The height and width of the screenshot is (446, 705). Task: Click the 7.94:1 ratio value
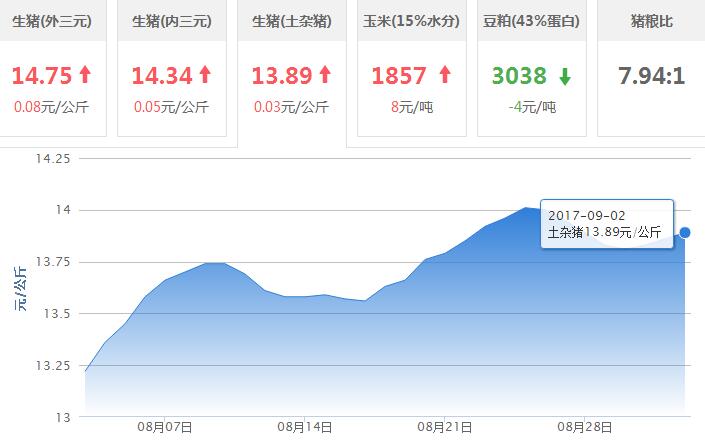pyautogui.click(x=651, y=76)
